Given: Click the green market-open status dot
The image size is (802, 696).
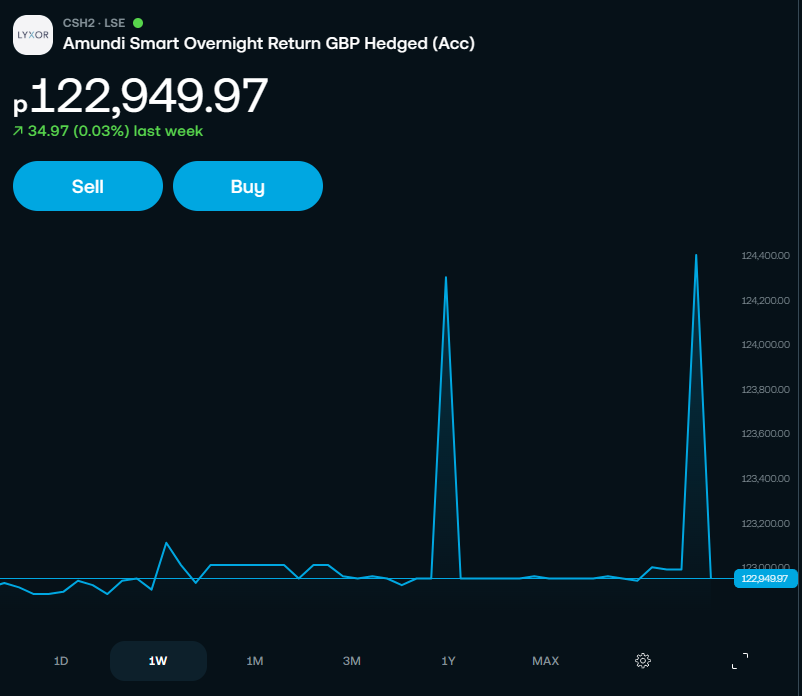Looking at the screenshot, I should [x=138, y=23].
